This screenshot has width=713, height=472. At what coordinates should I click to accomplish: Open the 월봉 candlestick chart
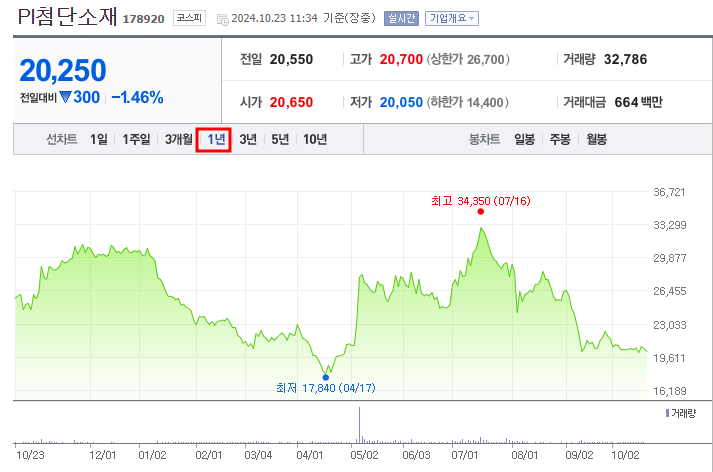(596, 139)
